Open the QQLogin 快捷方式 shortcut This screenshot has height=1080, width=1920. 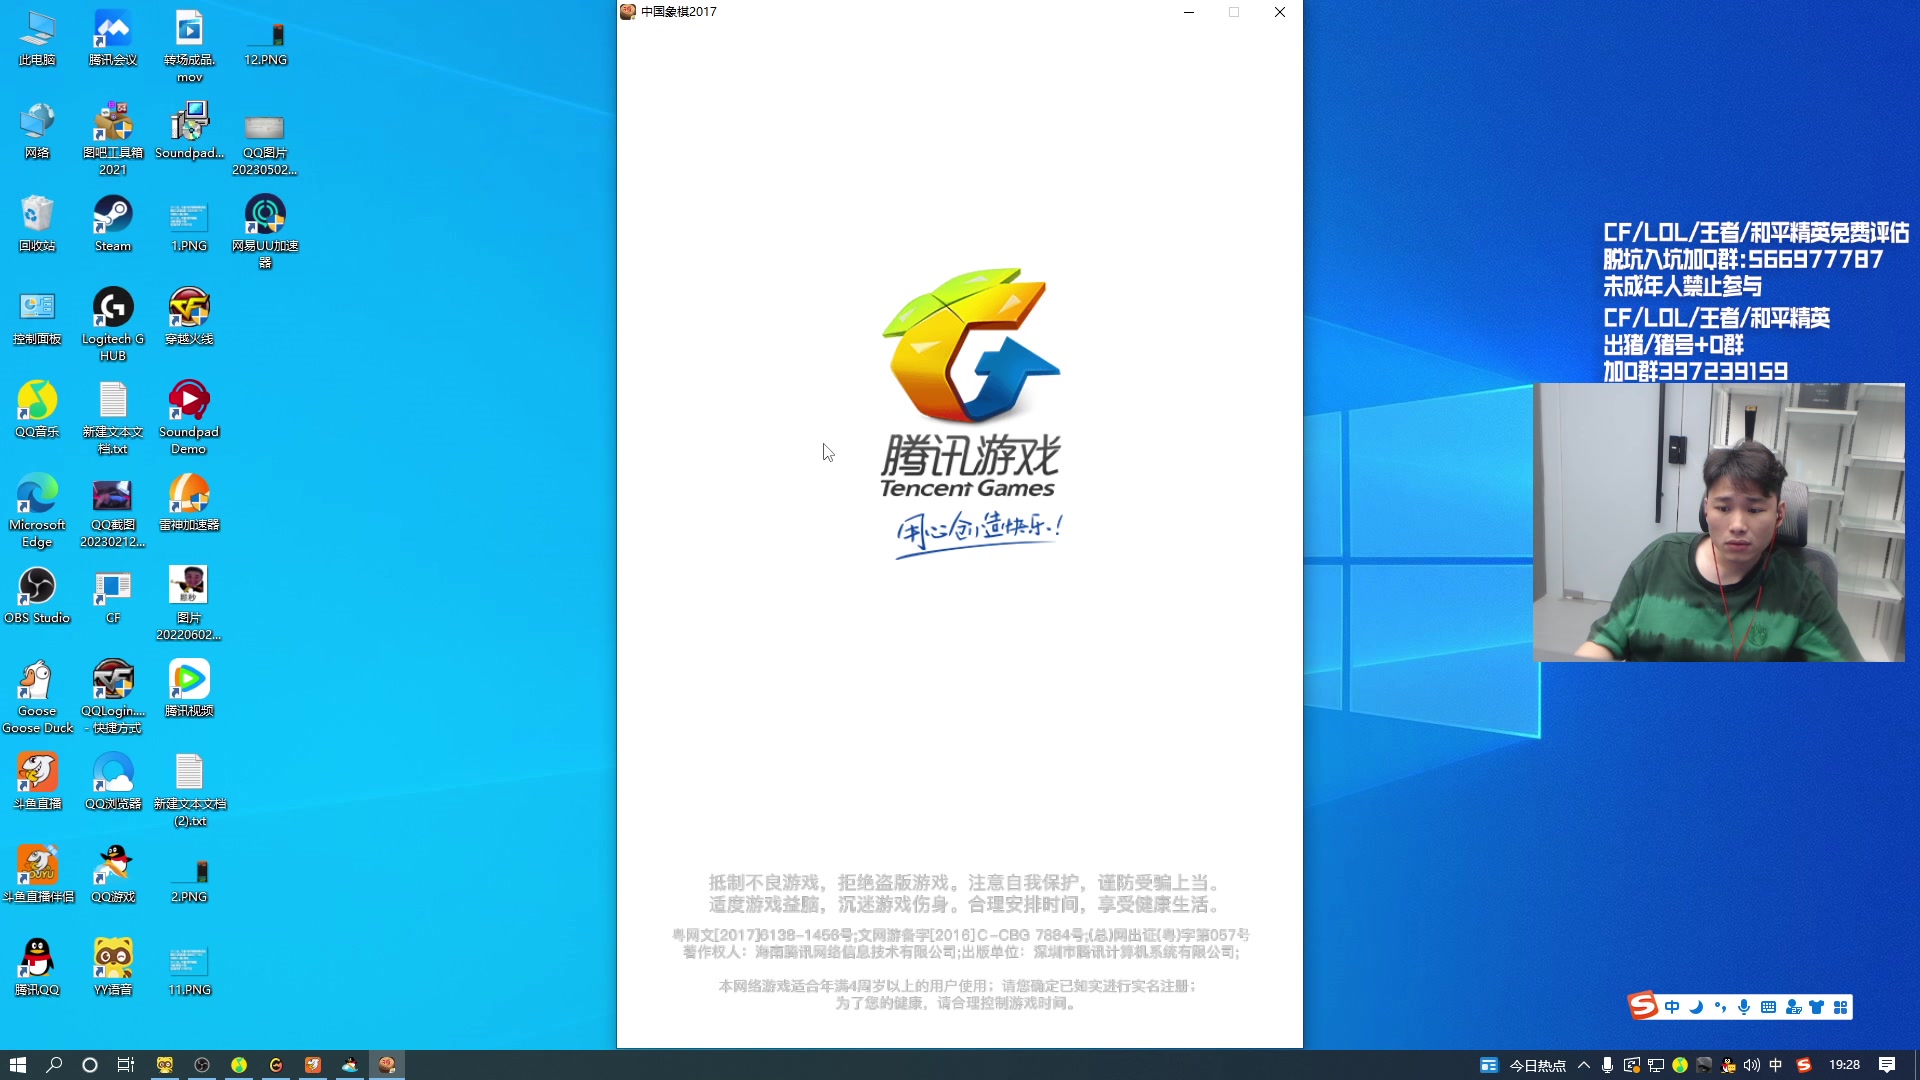tap(113, 697)
